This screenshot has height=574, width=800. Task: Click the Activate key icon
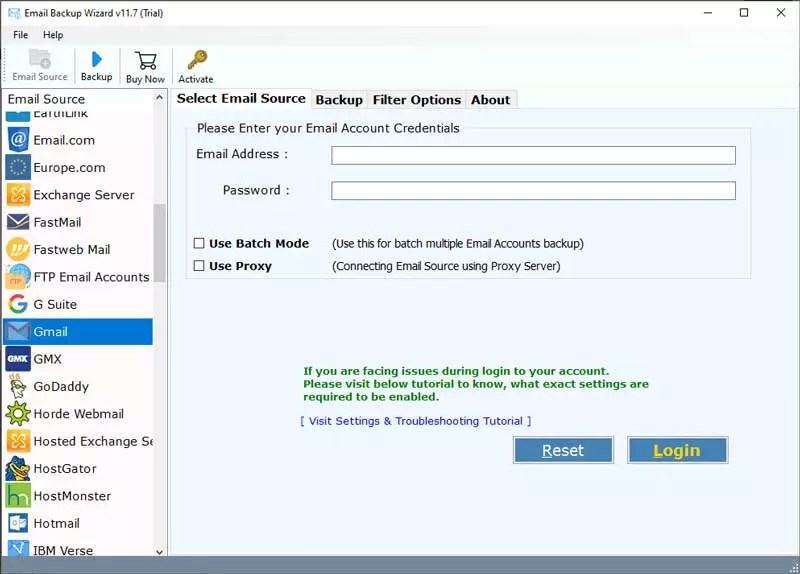pyautogui.click(x=197, y=60)
